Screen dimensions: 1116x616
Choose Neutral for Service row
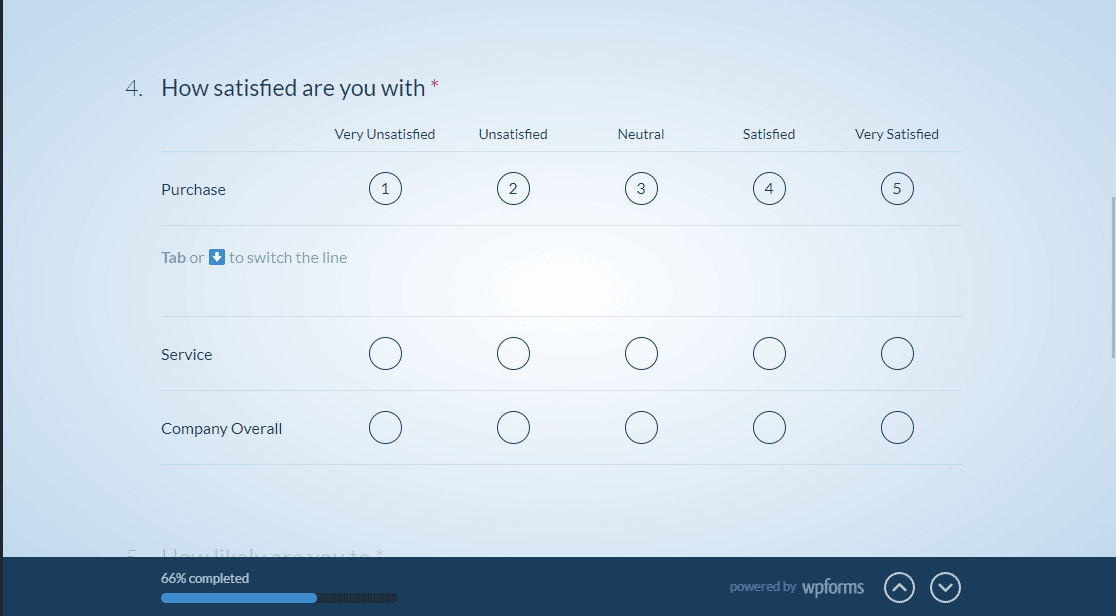(641, 354)
